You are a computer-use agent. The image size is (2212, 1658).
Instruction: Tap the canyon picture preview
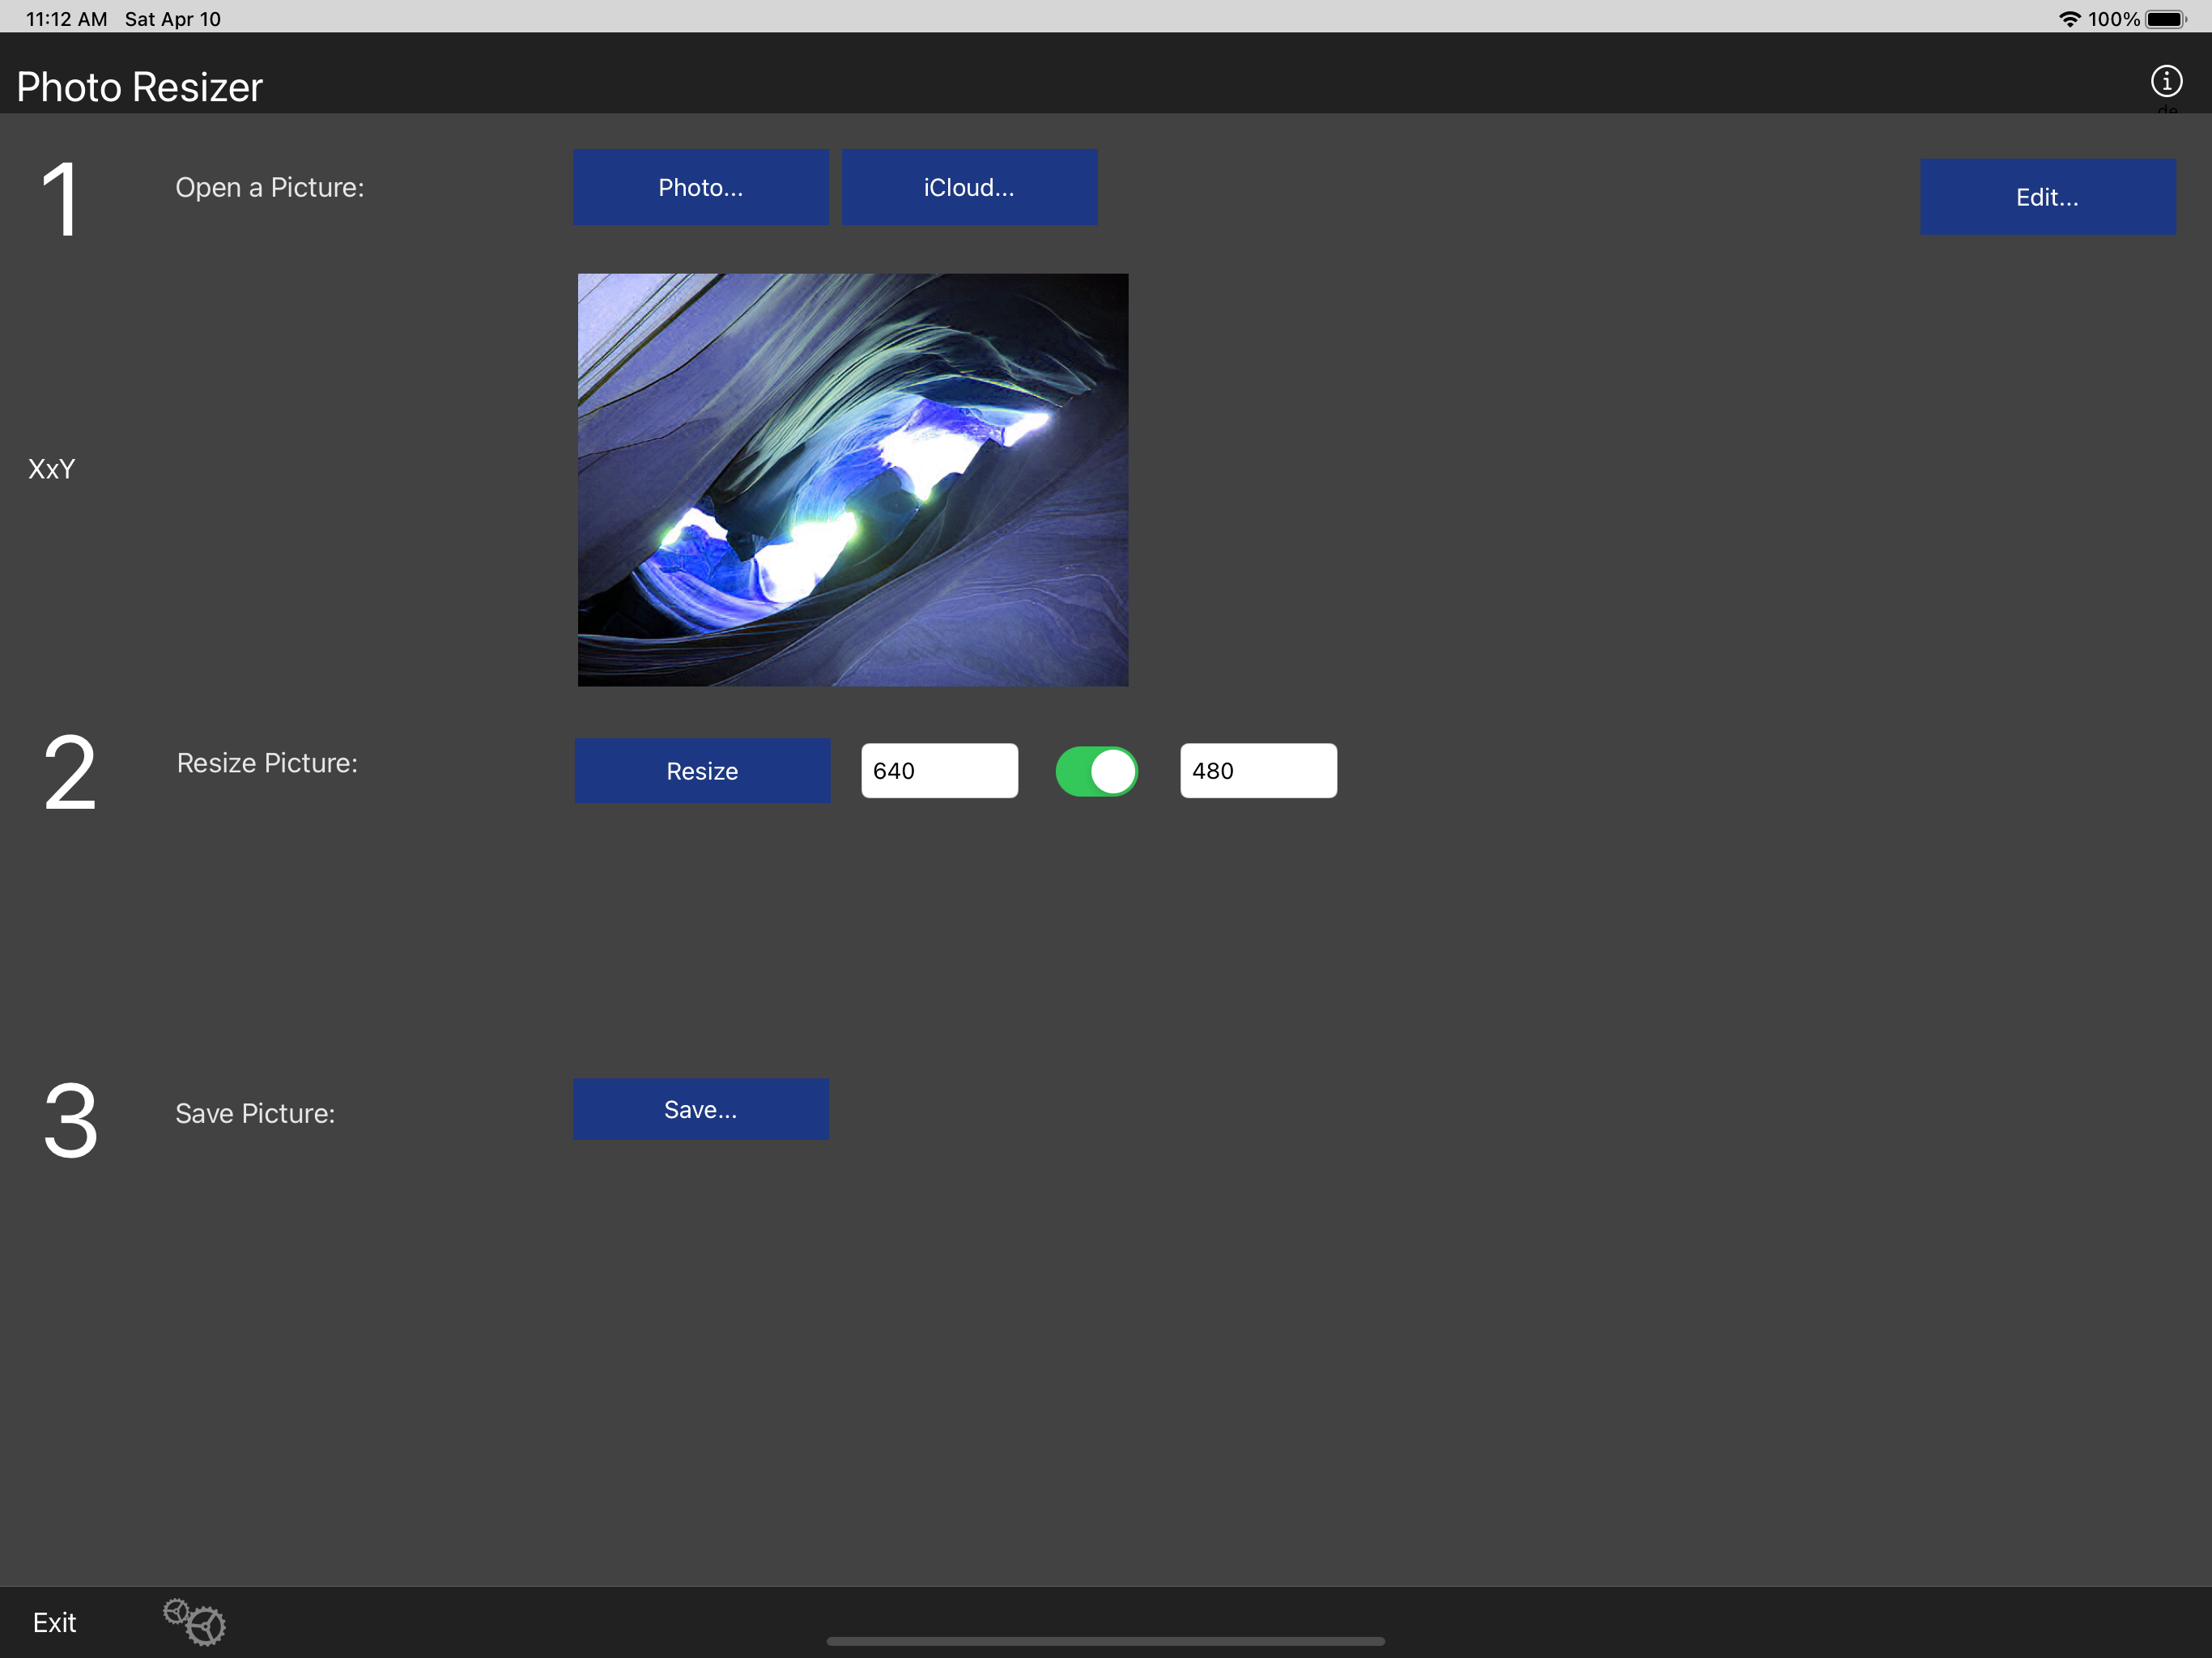point(853,480)
